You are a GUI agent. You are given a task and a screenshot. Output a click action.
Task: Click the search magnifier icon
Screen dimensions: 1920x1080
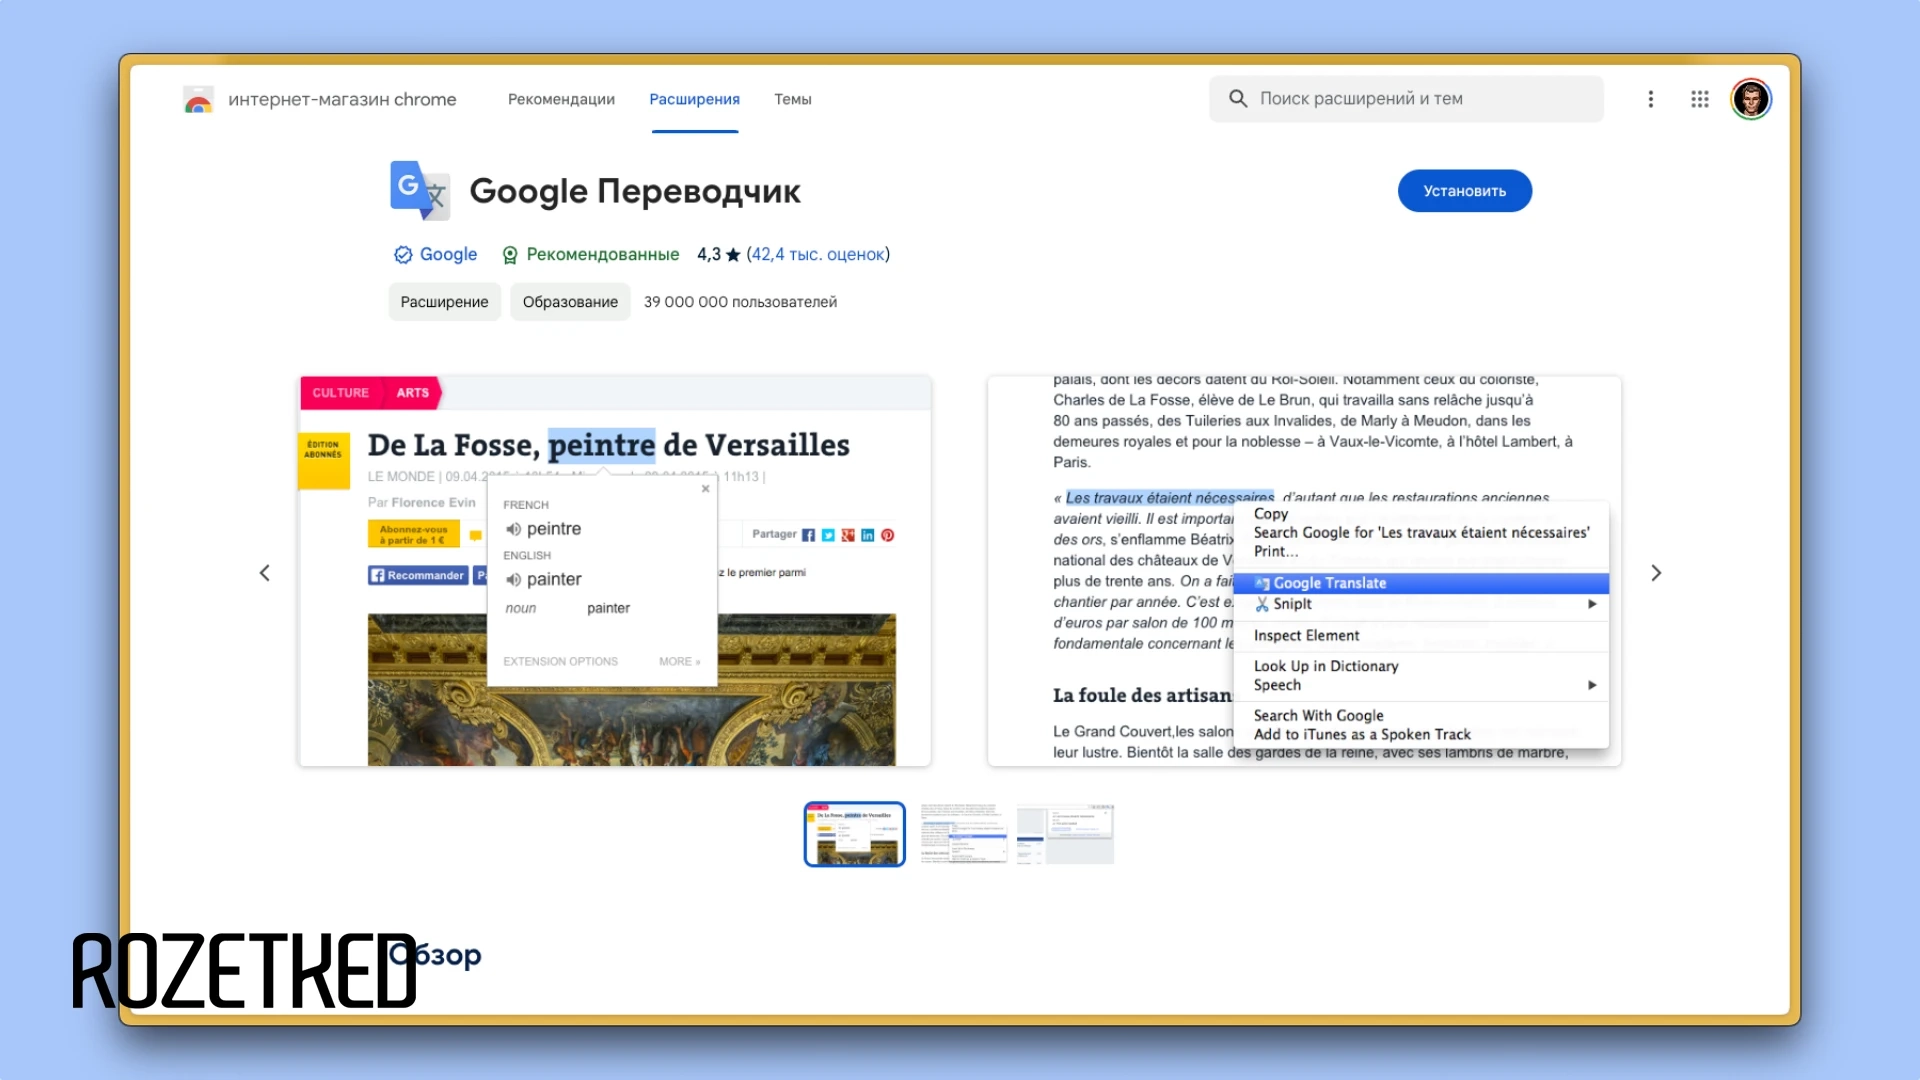point(1238,99)
